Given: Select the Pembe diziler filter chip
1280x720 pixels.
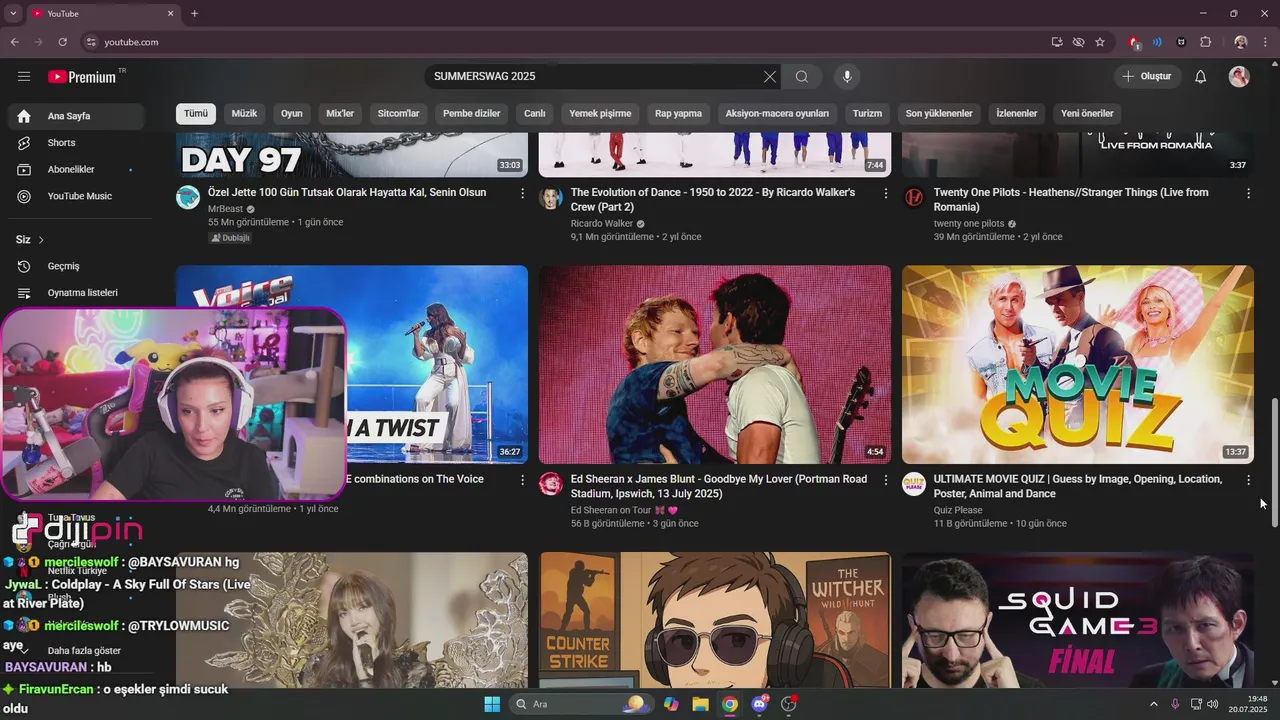Looking at the screenshot, I should [x=471, y=113].
